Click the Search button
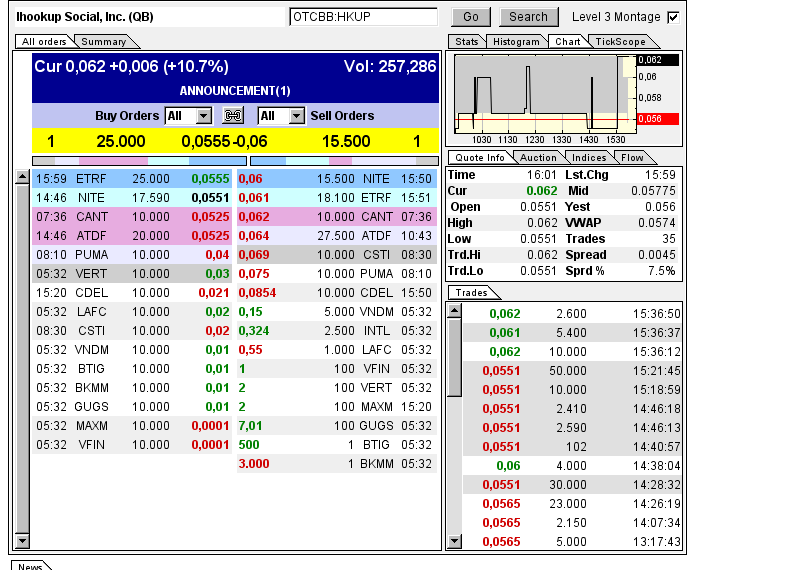792x570 pixels. pos(528,17)
